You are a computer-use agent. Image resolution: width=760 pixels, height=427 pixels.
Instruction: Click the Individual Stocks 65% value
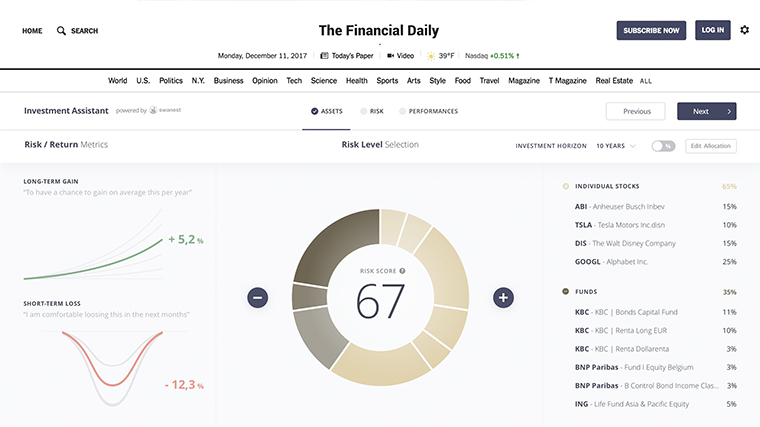click(729, 186)
